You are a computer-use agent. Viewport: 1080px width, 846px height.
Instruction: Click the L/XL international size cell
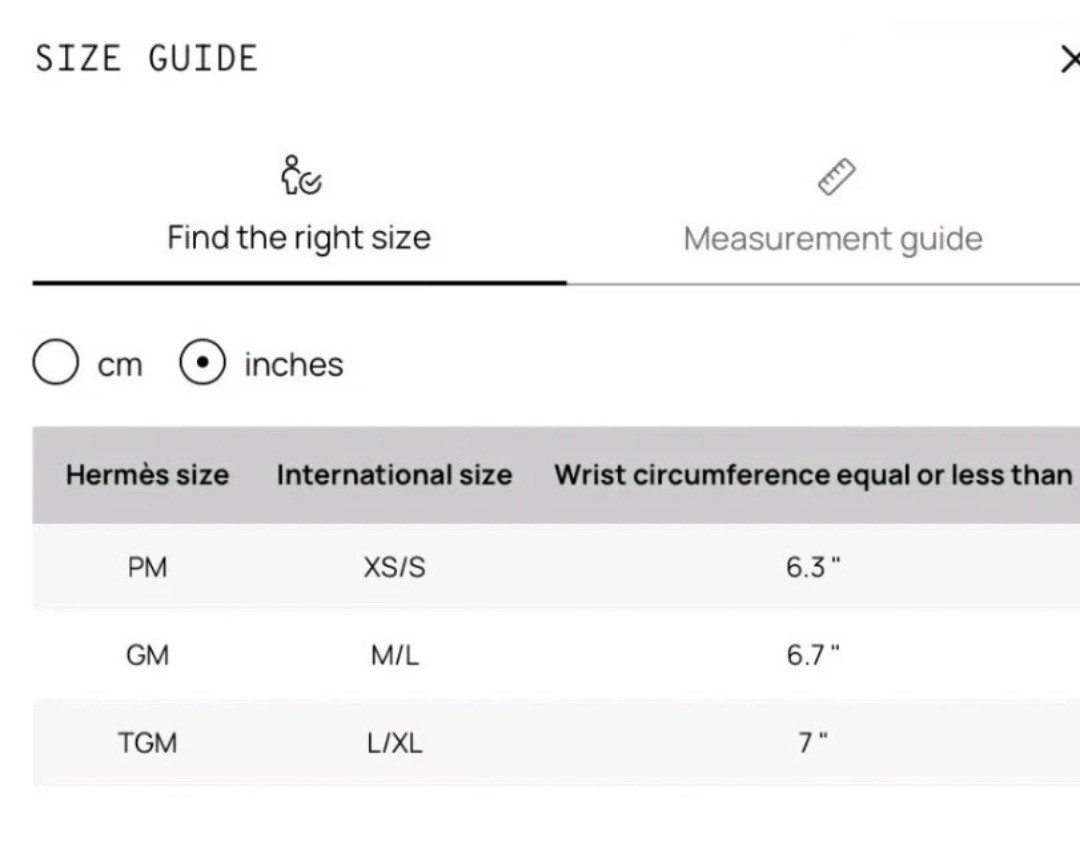[395, 743]
